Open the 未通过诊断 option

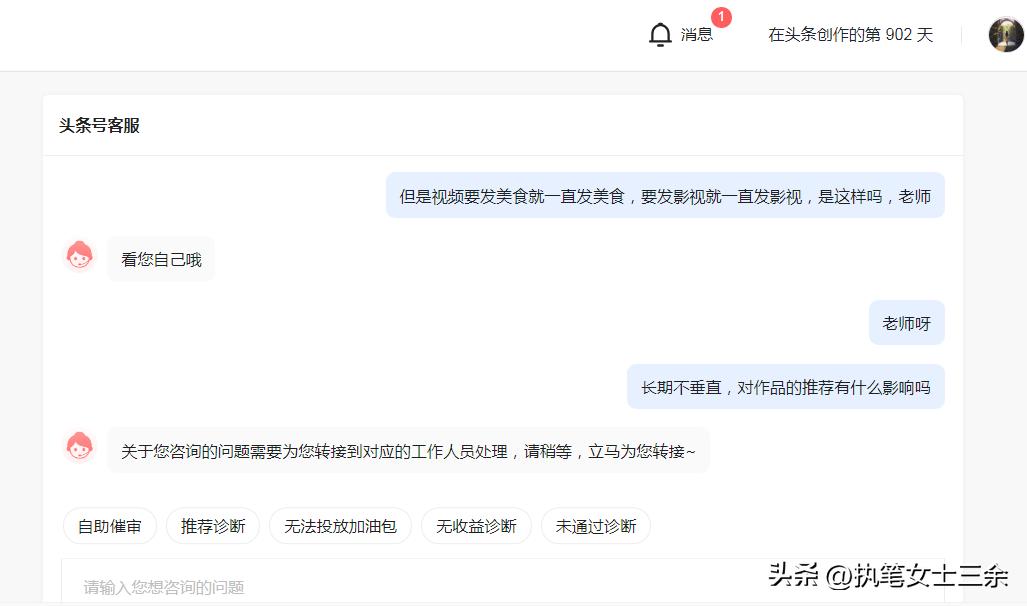click(596, 525)
